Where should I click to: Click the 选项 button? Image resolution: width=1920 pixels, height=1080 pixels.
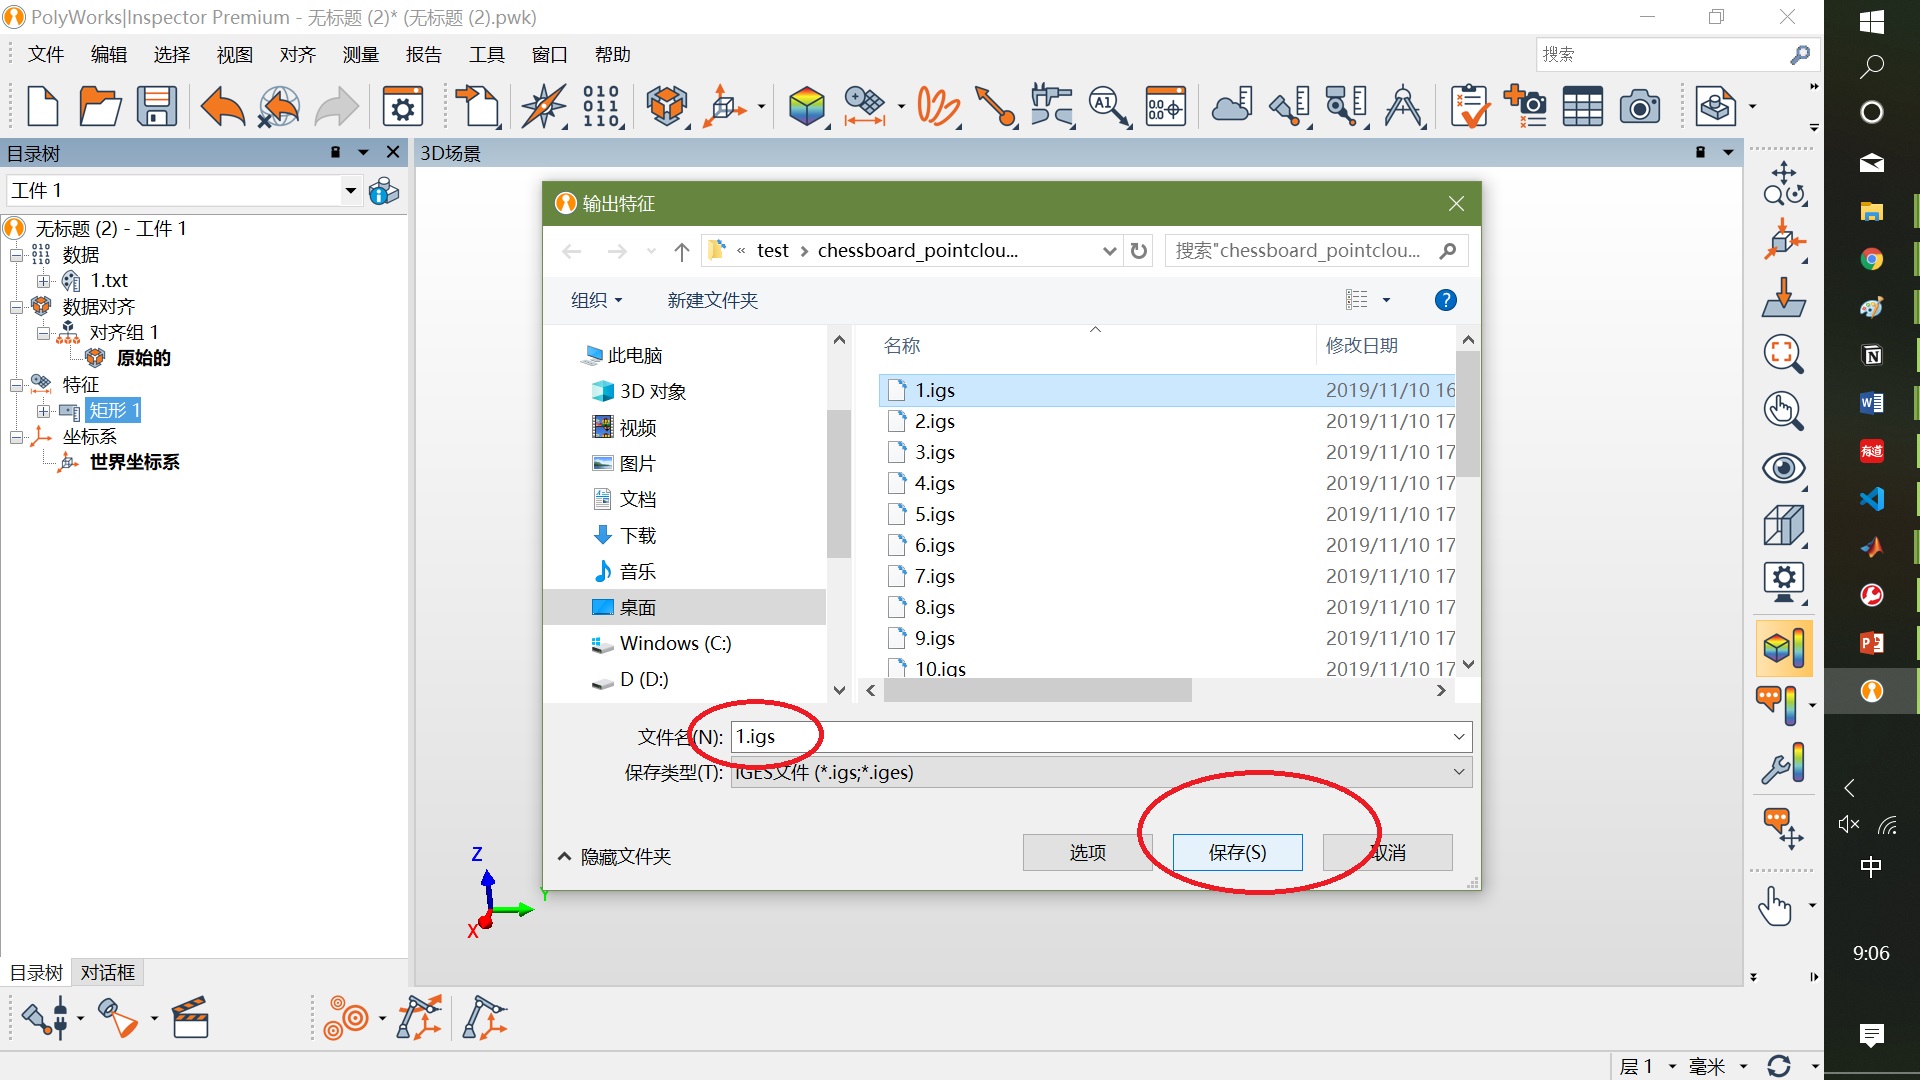tap(1087, 852)
